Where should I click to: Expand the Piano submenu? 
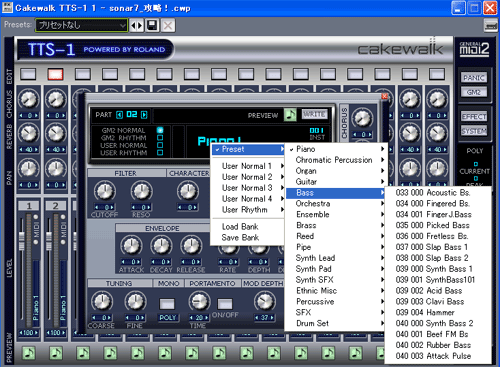(336, 149)
